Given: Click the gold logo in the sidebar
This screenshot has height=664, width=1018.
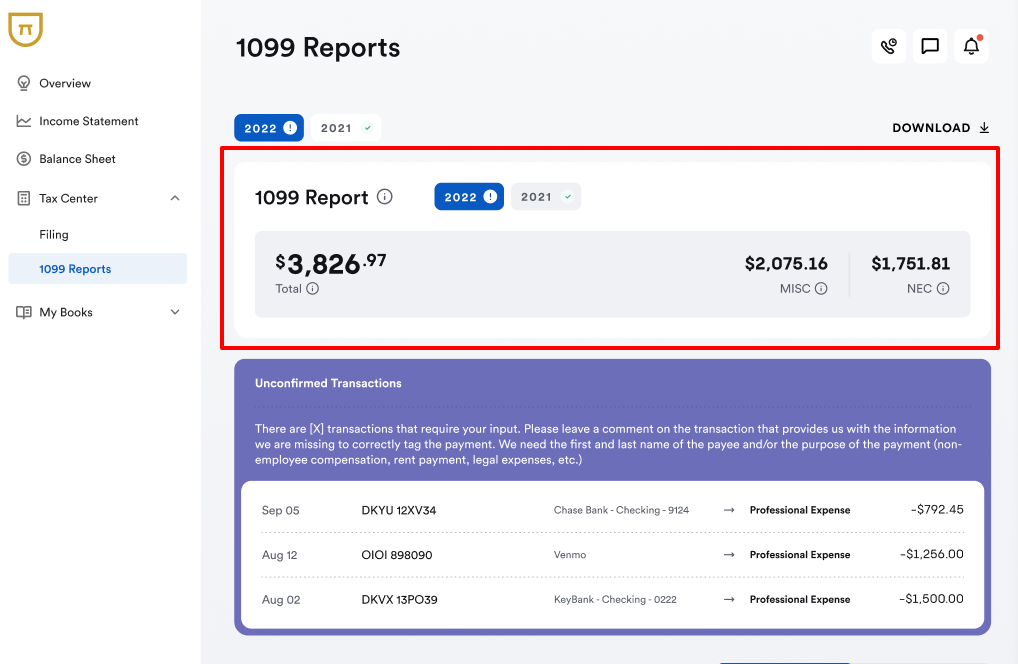Looking at the screenshot, I should [x=25, y=30].
